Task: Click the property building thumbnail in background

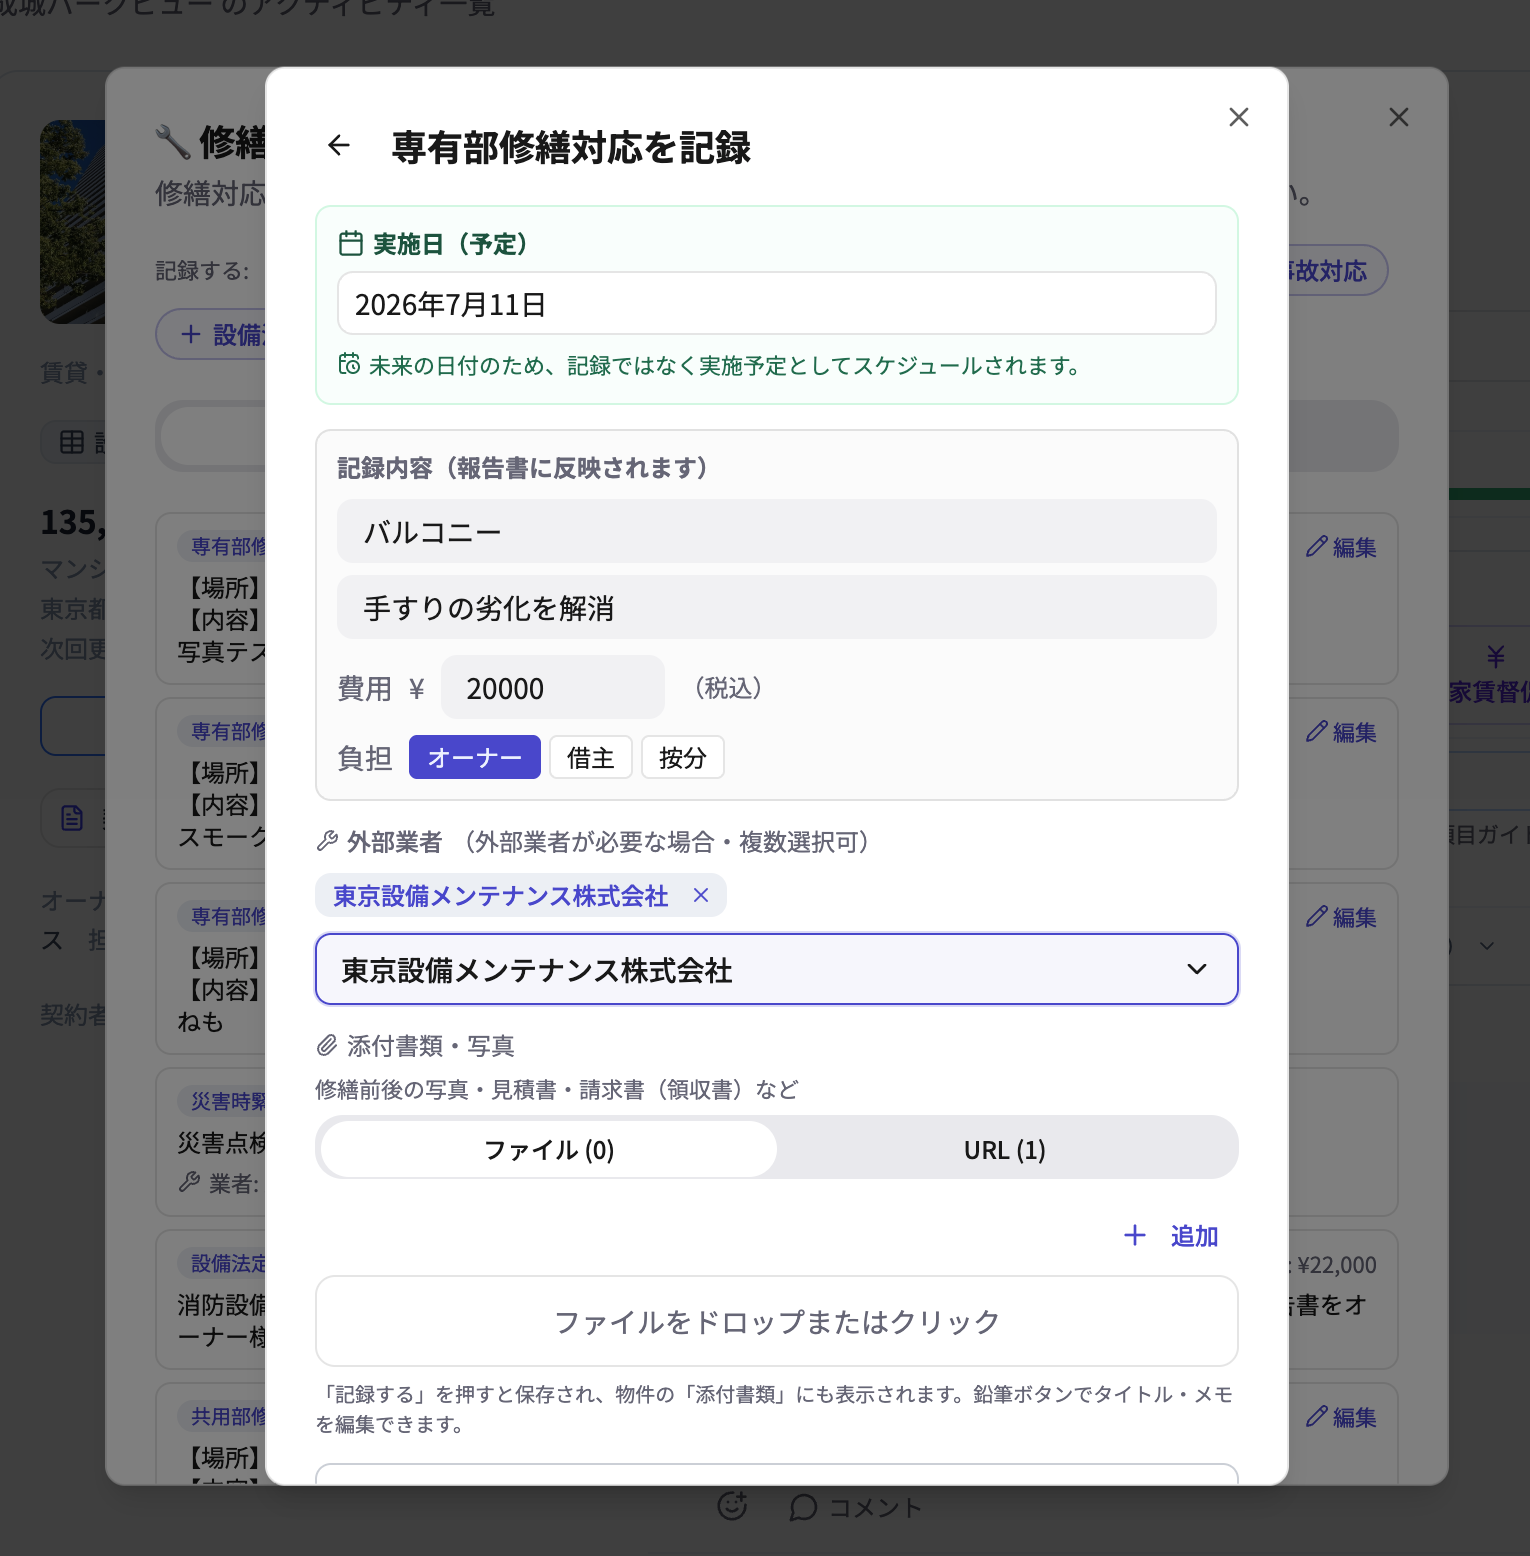Action: tap(72, 222)
